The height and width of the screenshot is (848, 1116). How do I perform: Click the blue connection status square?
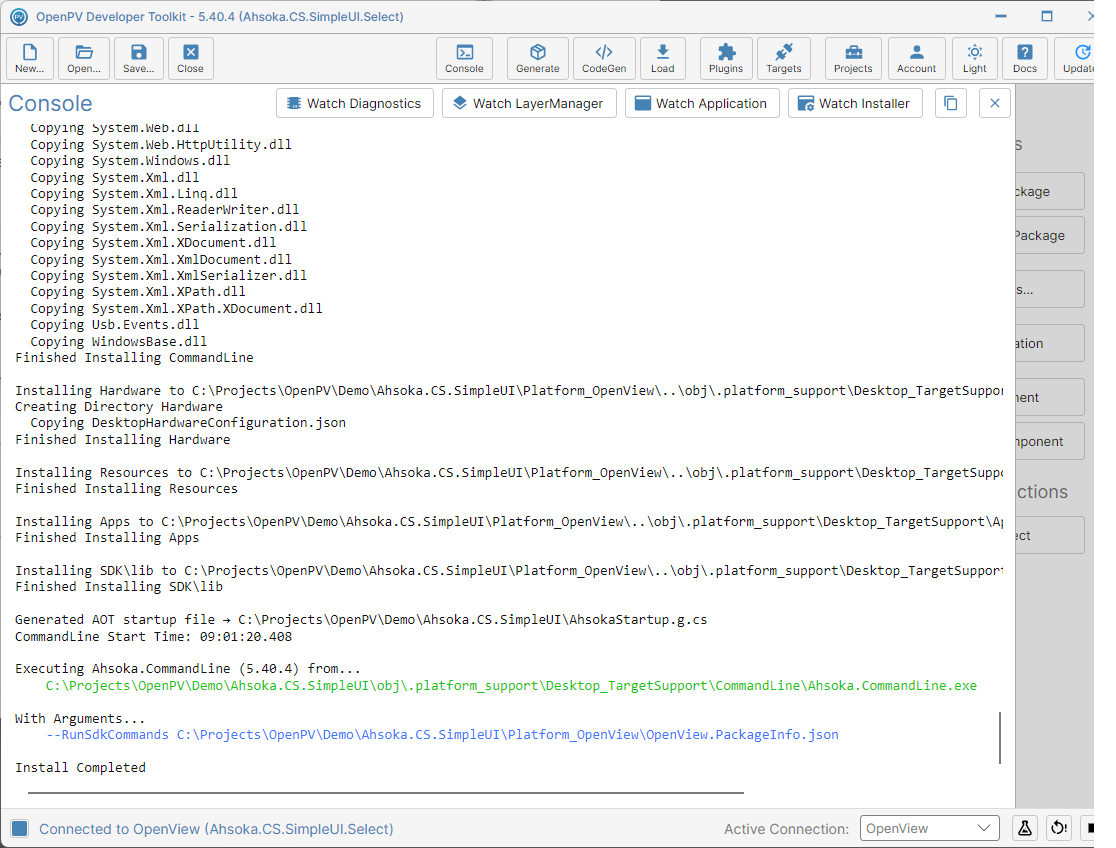pos(19,828)
